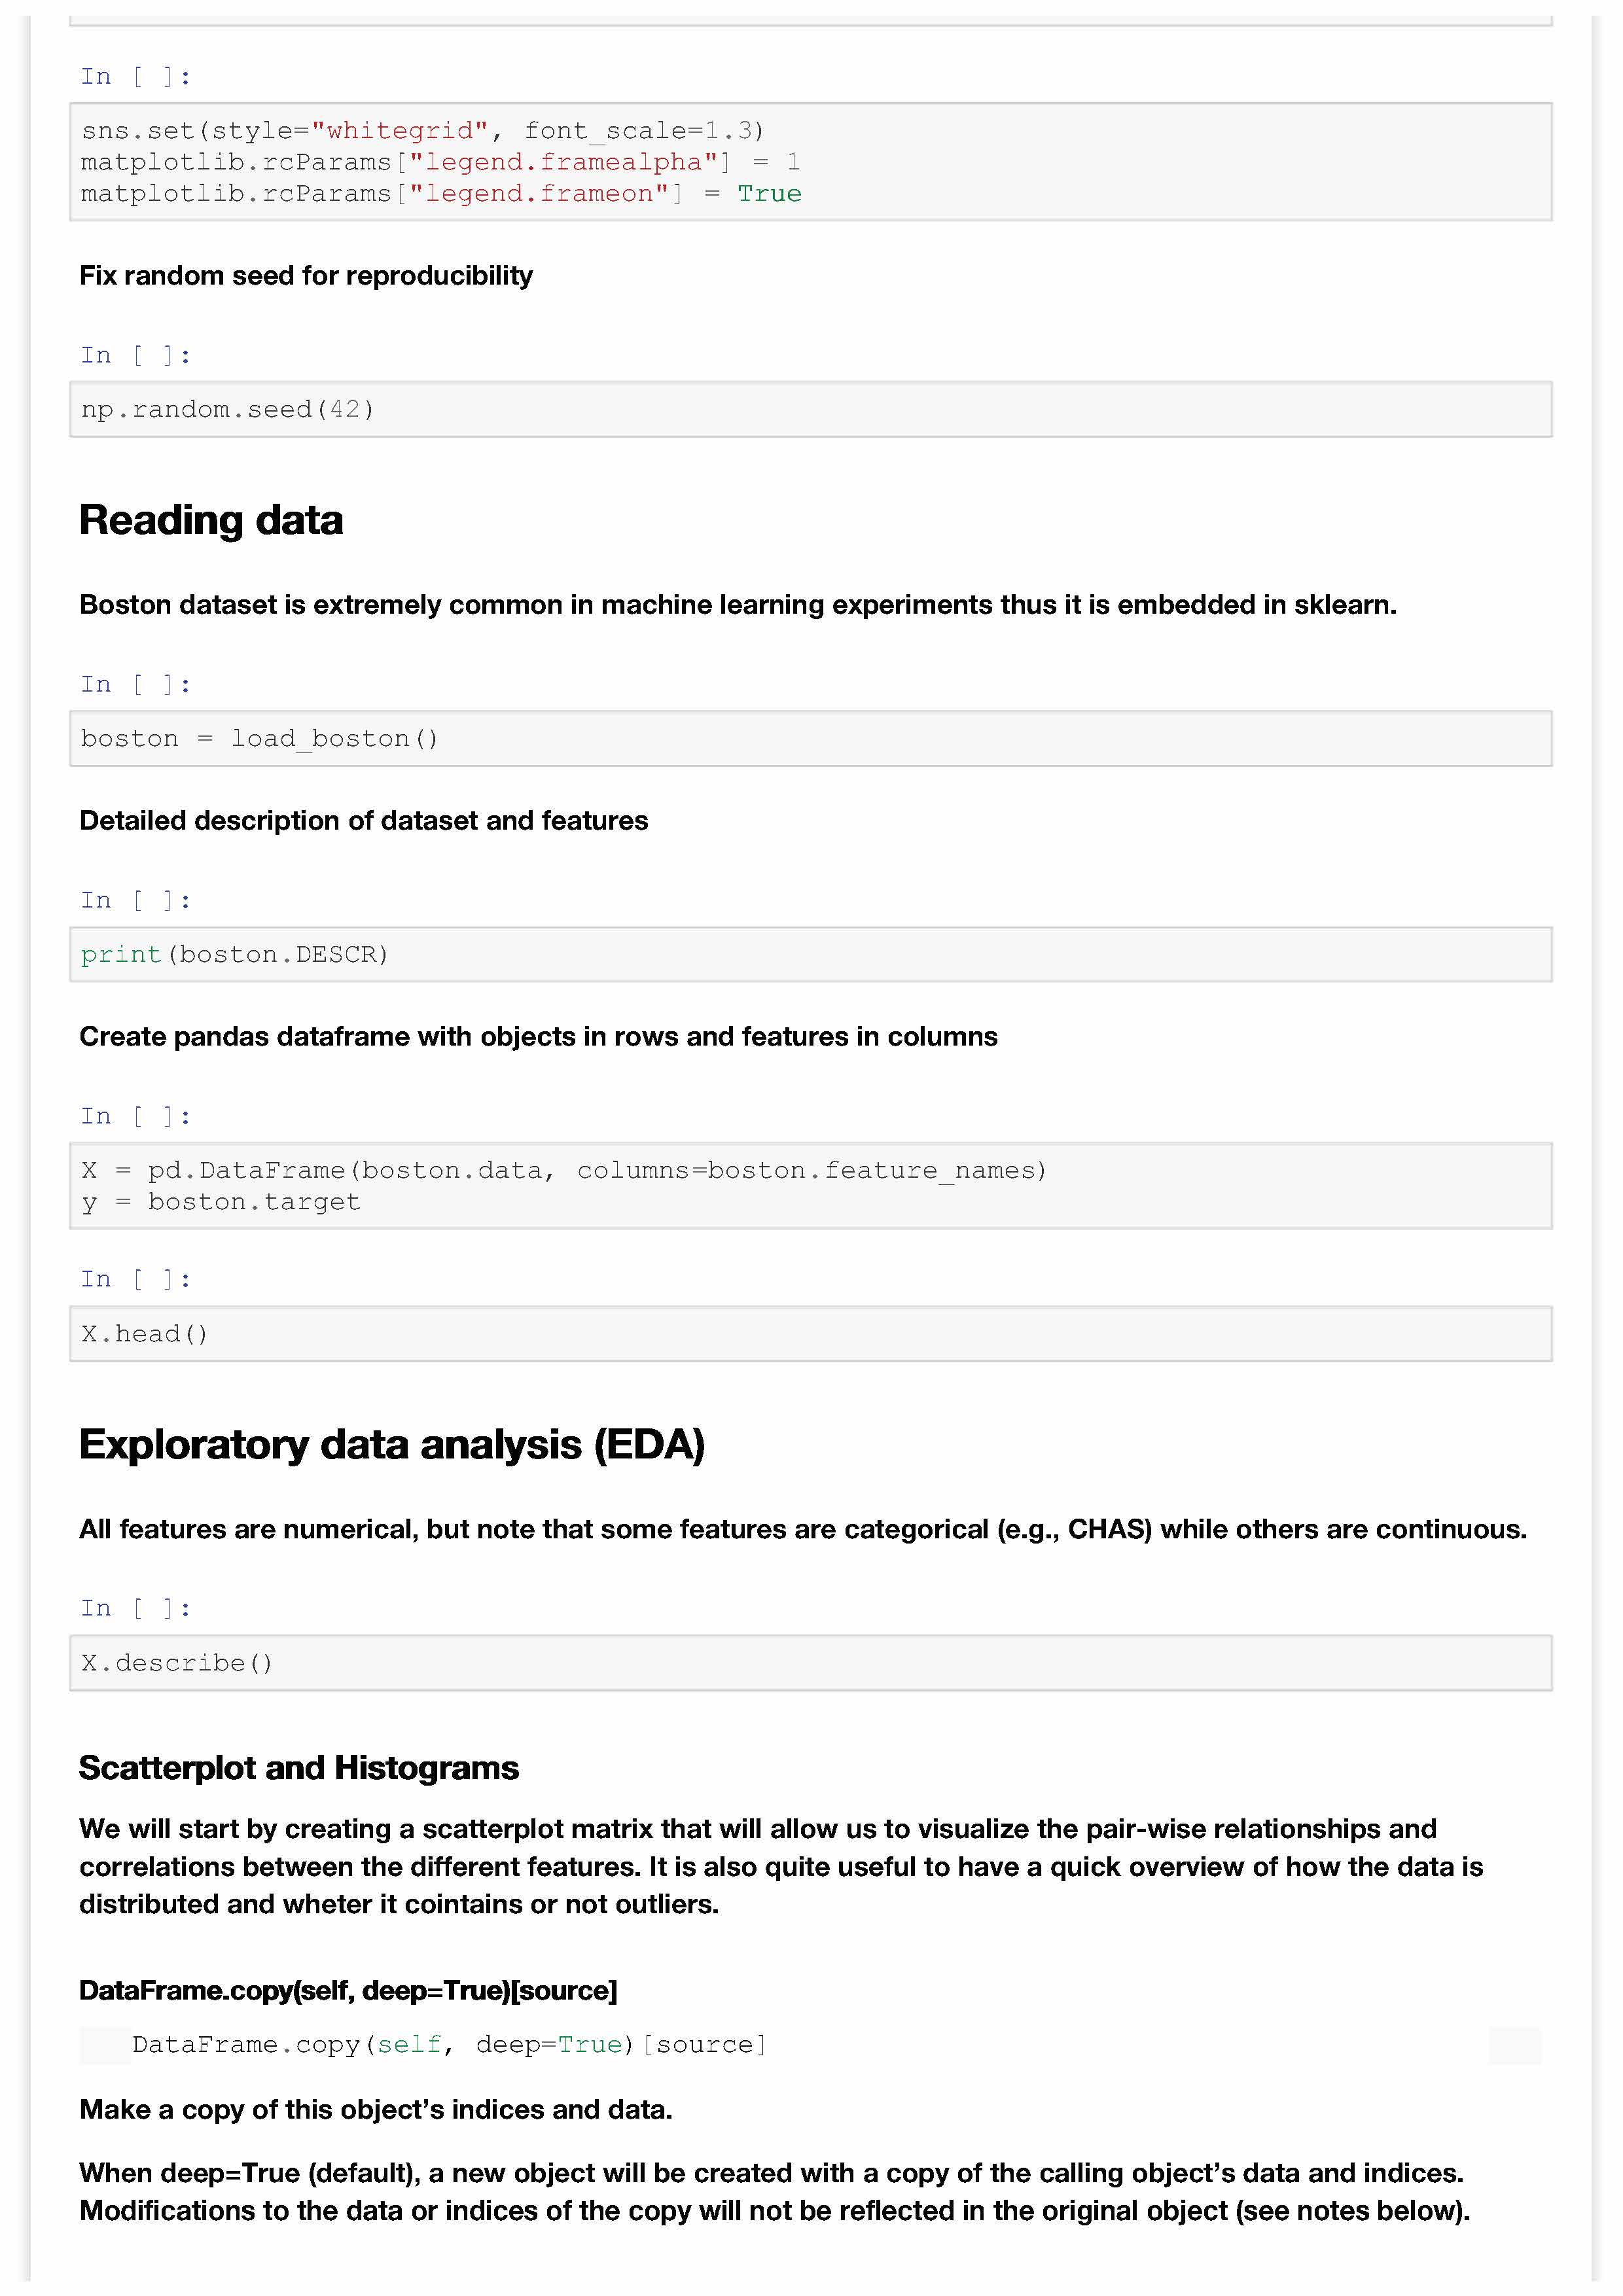Image resolution: width=1623 pixels, height=2296 pixels.
Task: Click the boston = load_boston() cell
Action: 810,738
